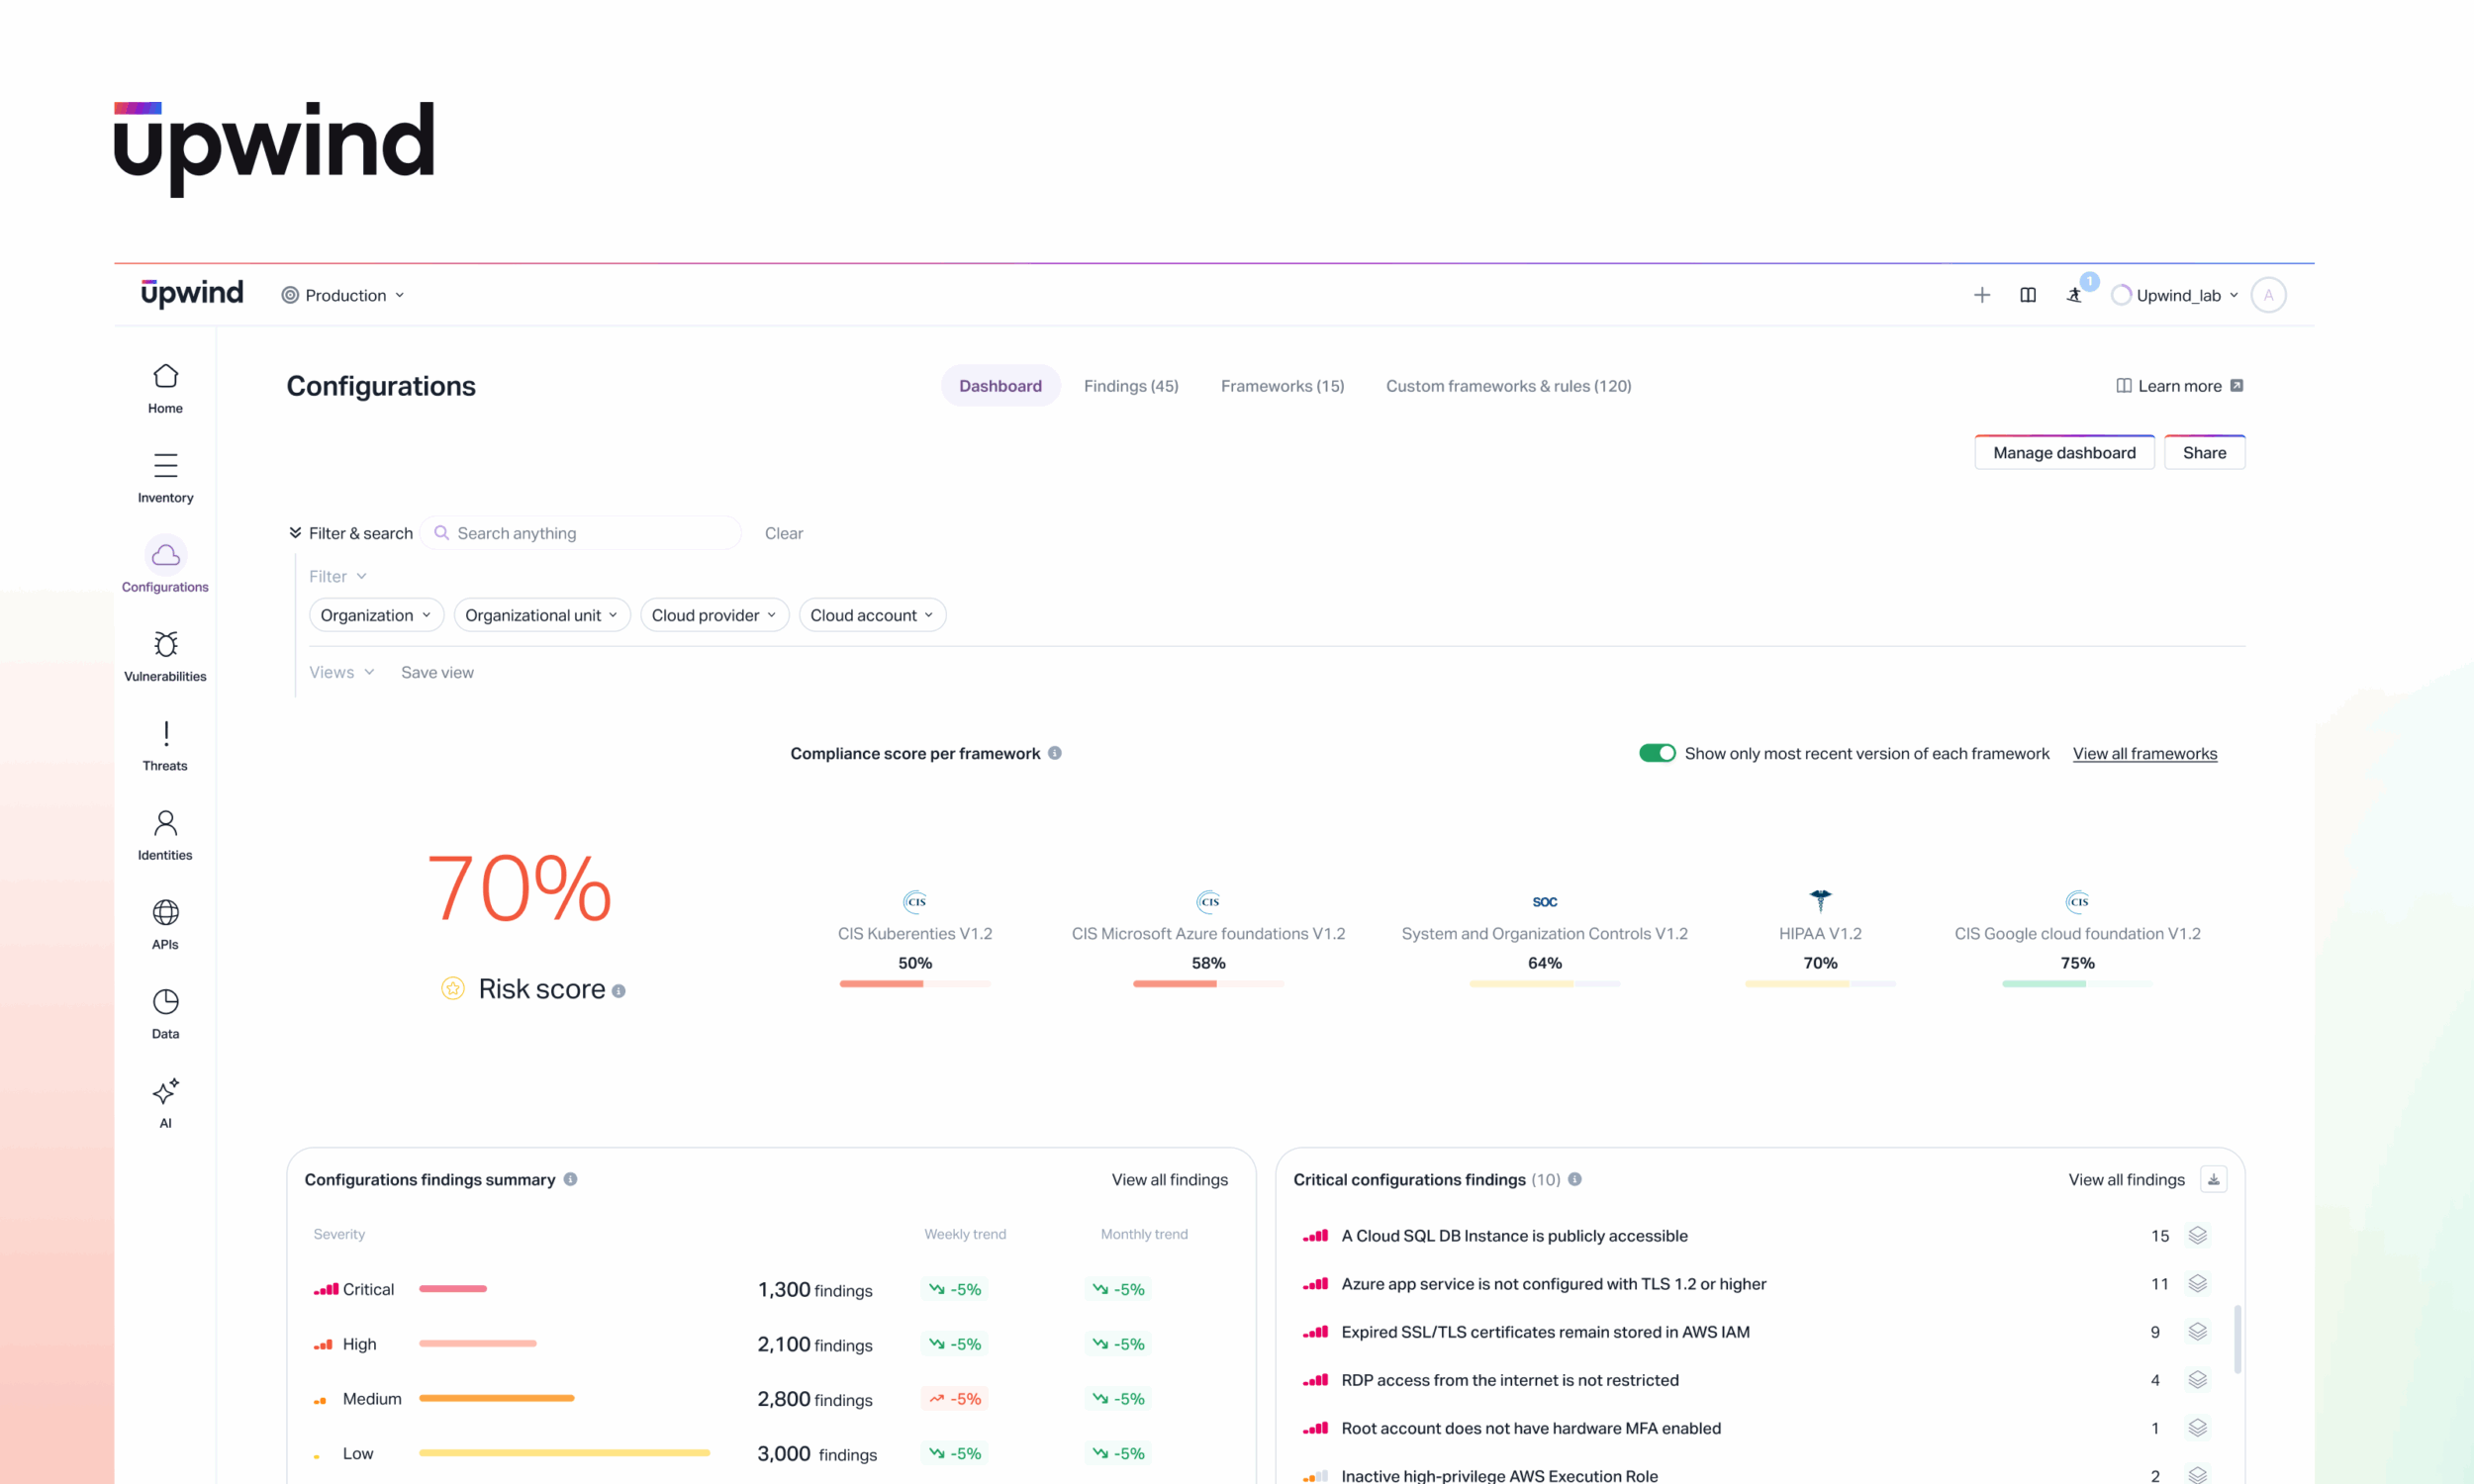
Task: Download critical configurations findings report
Action: (x=2215, y=1179)
